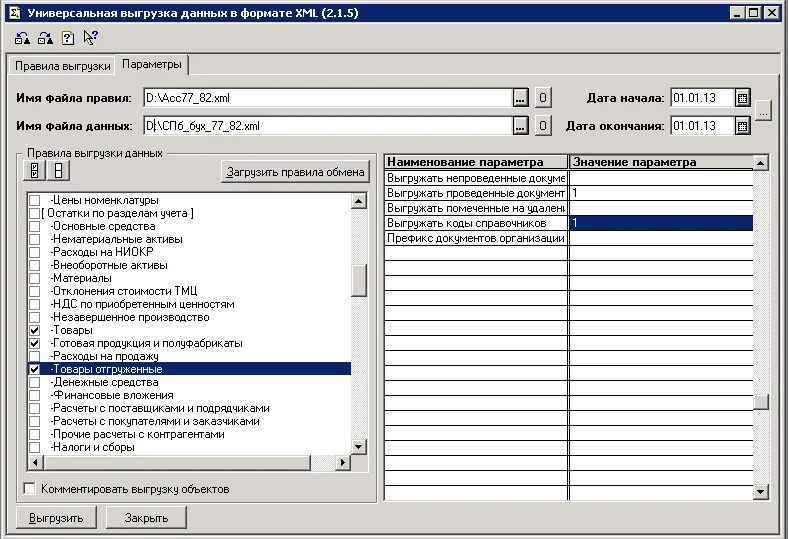The width and height of the screenshot is (788, 539).
Task: Select the Параметры tab
Action: point(152,64)
